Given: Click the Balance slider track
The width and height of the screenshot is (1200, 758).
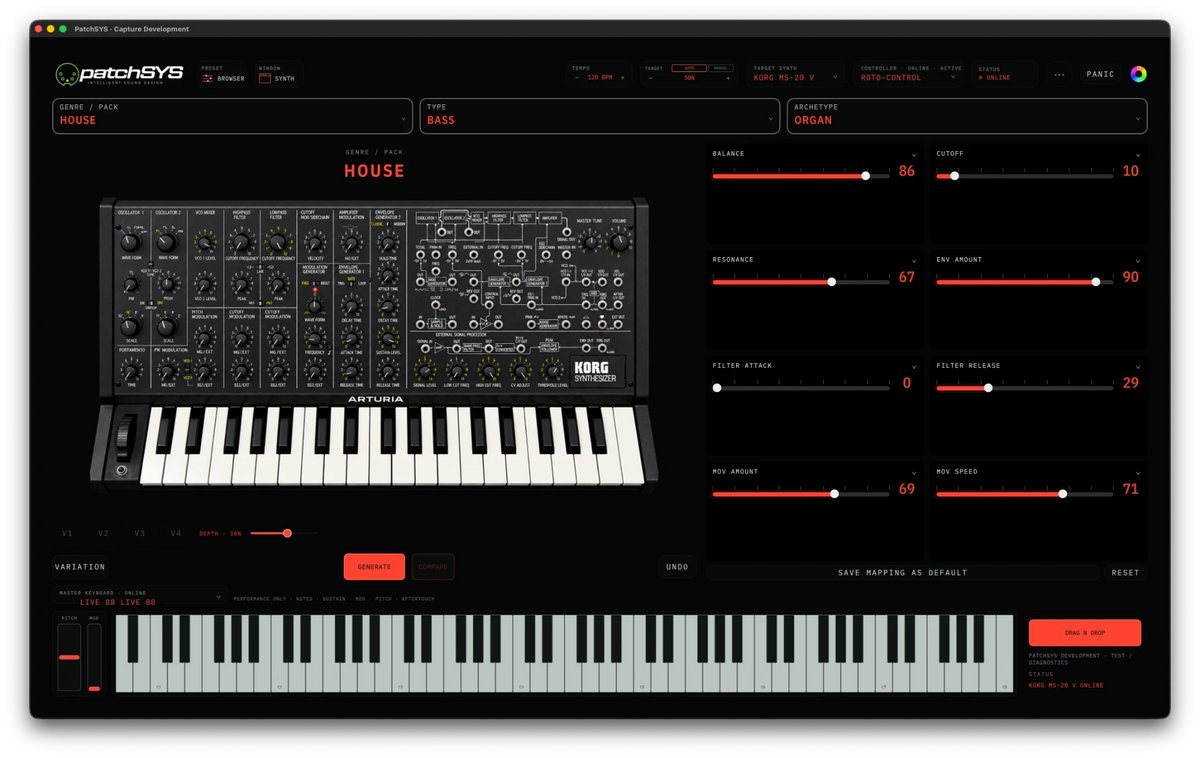Looking at the screenshot, I should click(x=801, y=176).
